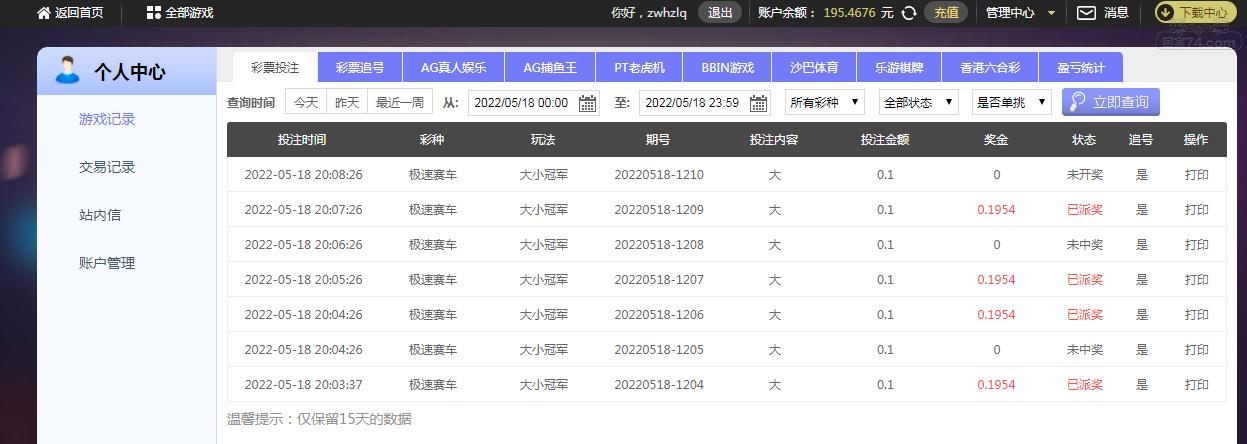
Task: Click the balance amount 195.4676
Action: (x=850, y=13)
